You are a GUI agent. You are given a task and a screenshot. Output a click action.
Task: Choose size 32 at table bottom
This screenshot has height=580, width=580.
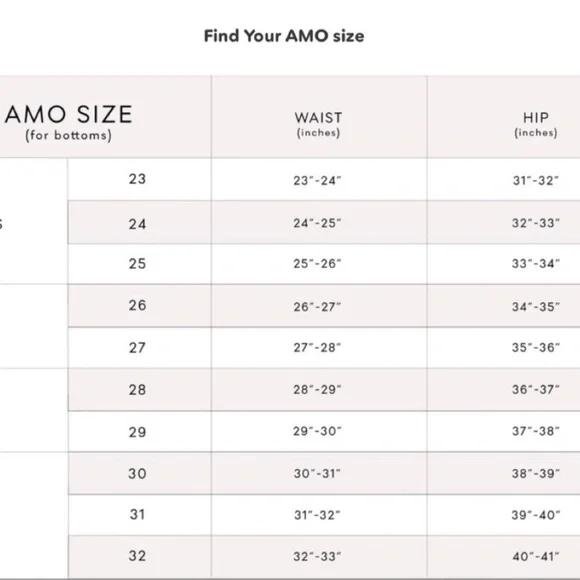[x=137, y=556]
